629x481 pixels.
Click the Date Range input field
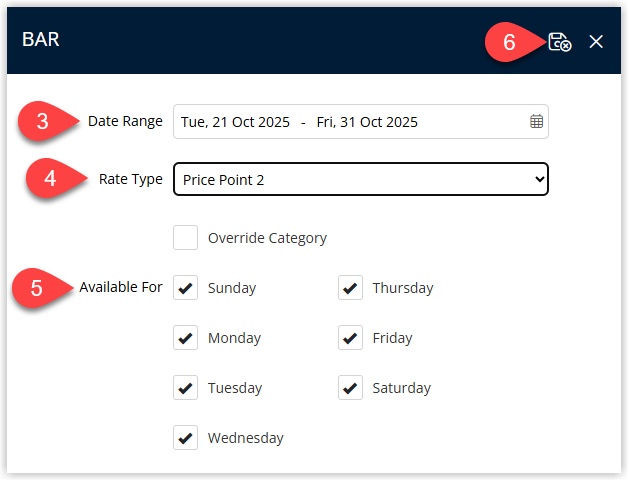point(361,122)
